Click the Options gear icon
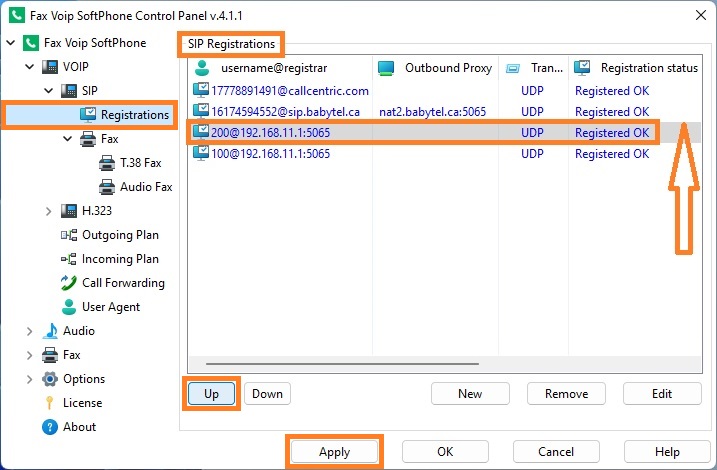This screenshot has width=717, height=470. (x=50, y=379)
